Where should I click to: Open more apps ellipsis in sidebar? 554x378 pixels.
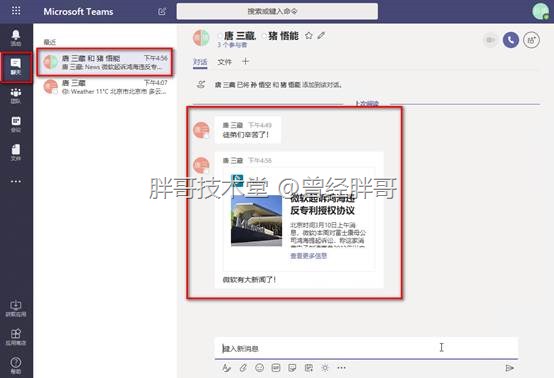[x=16, y=181]
